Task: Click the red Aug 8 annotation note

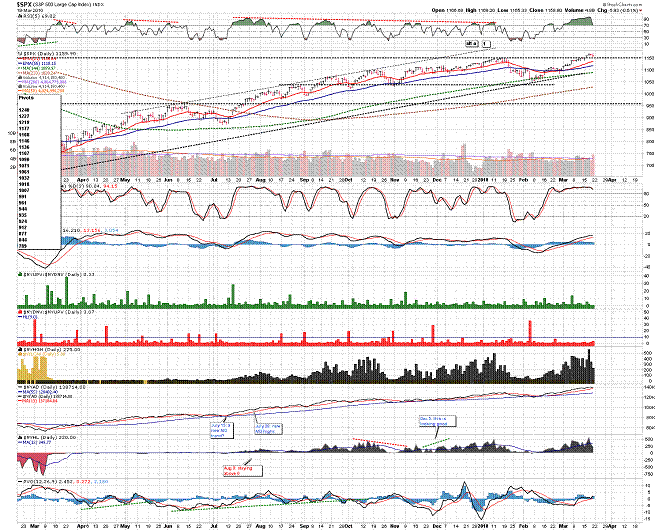Action: click(242, 471)
